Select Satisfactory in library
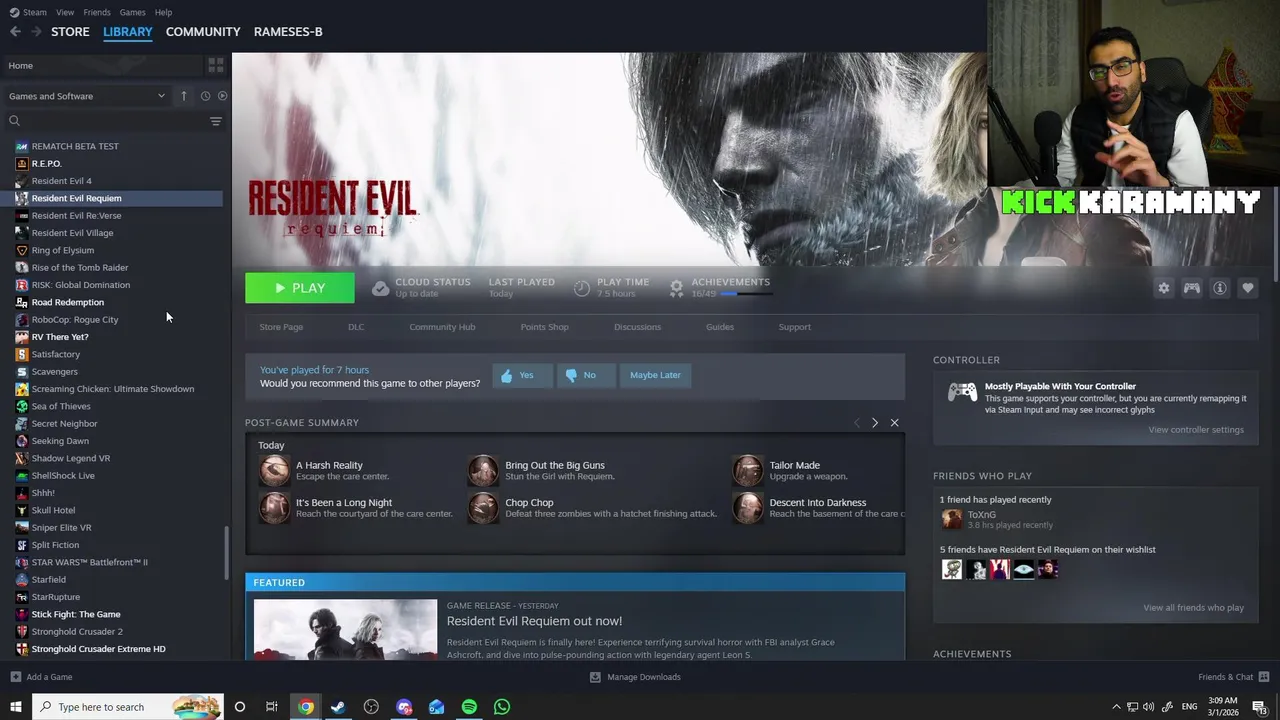Screen dimensions: 1280x720 click(56, 354)
